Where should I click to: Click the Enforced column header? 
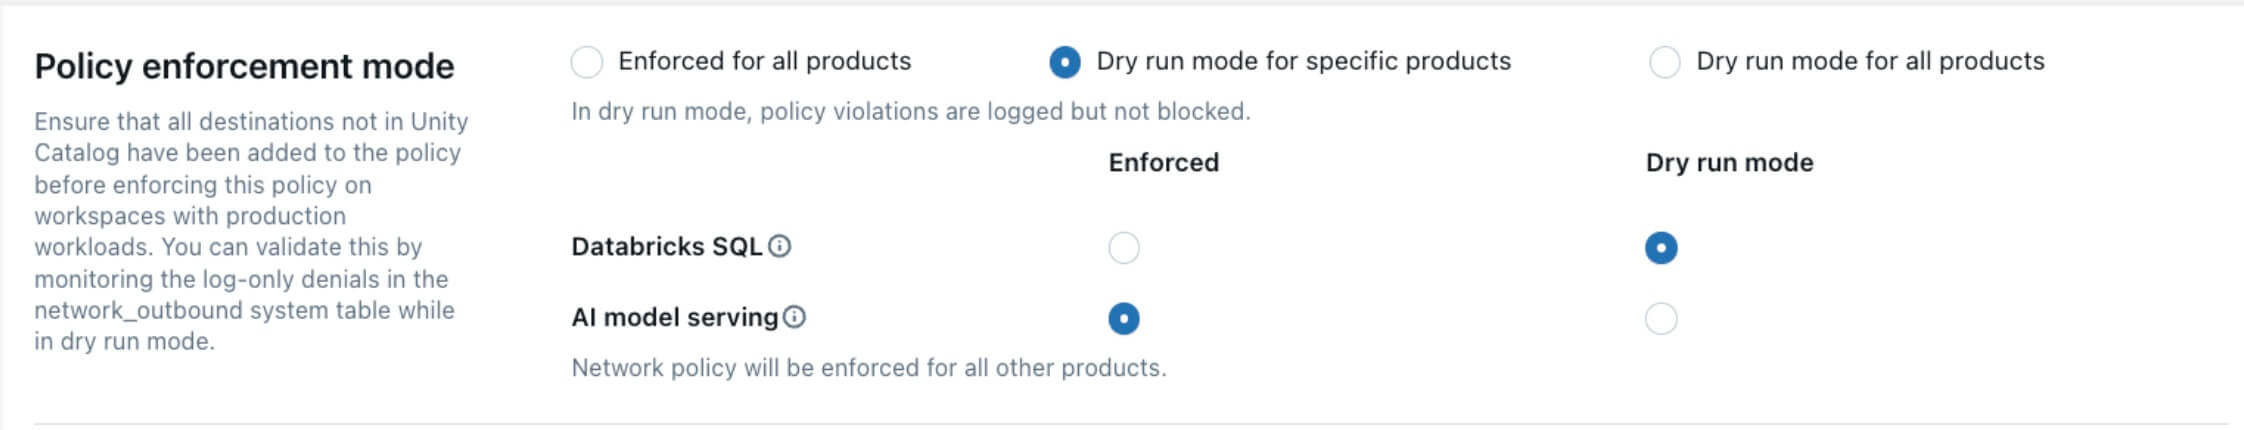coord(1163,163)
